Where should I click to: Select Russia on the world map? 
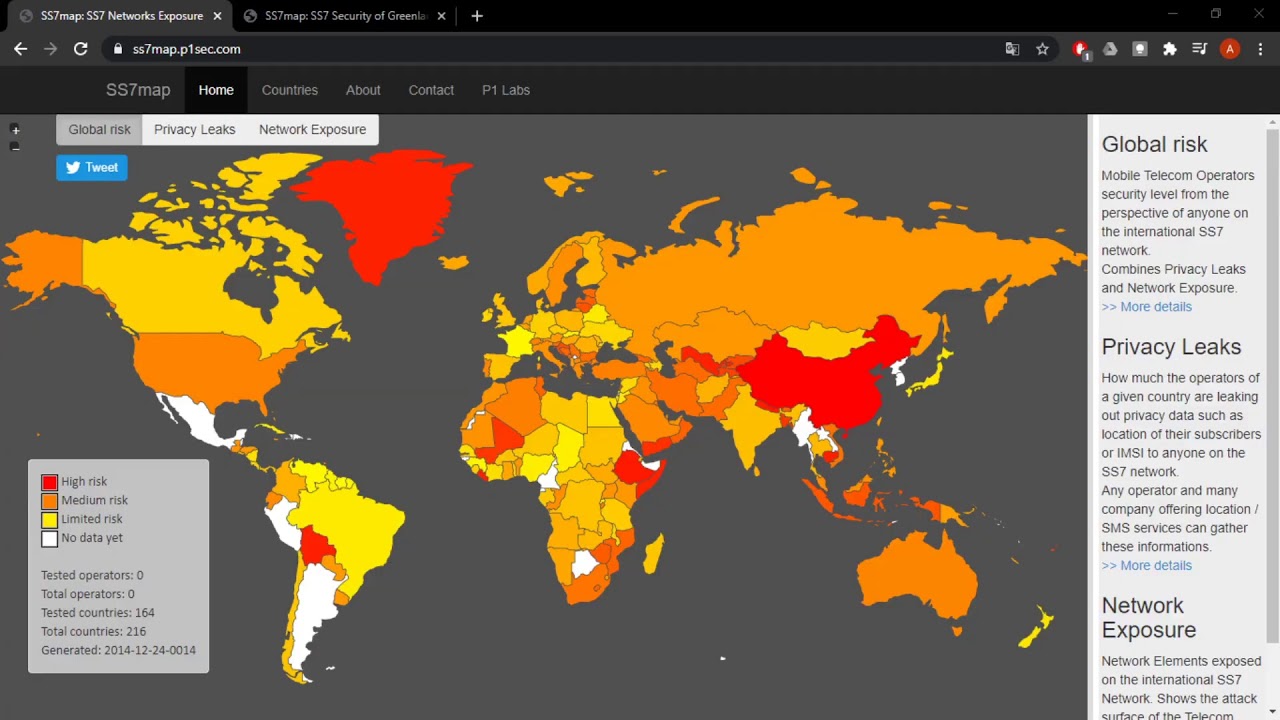coord(800,260)
